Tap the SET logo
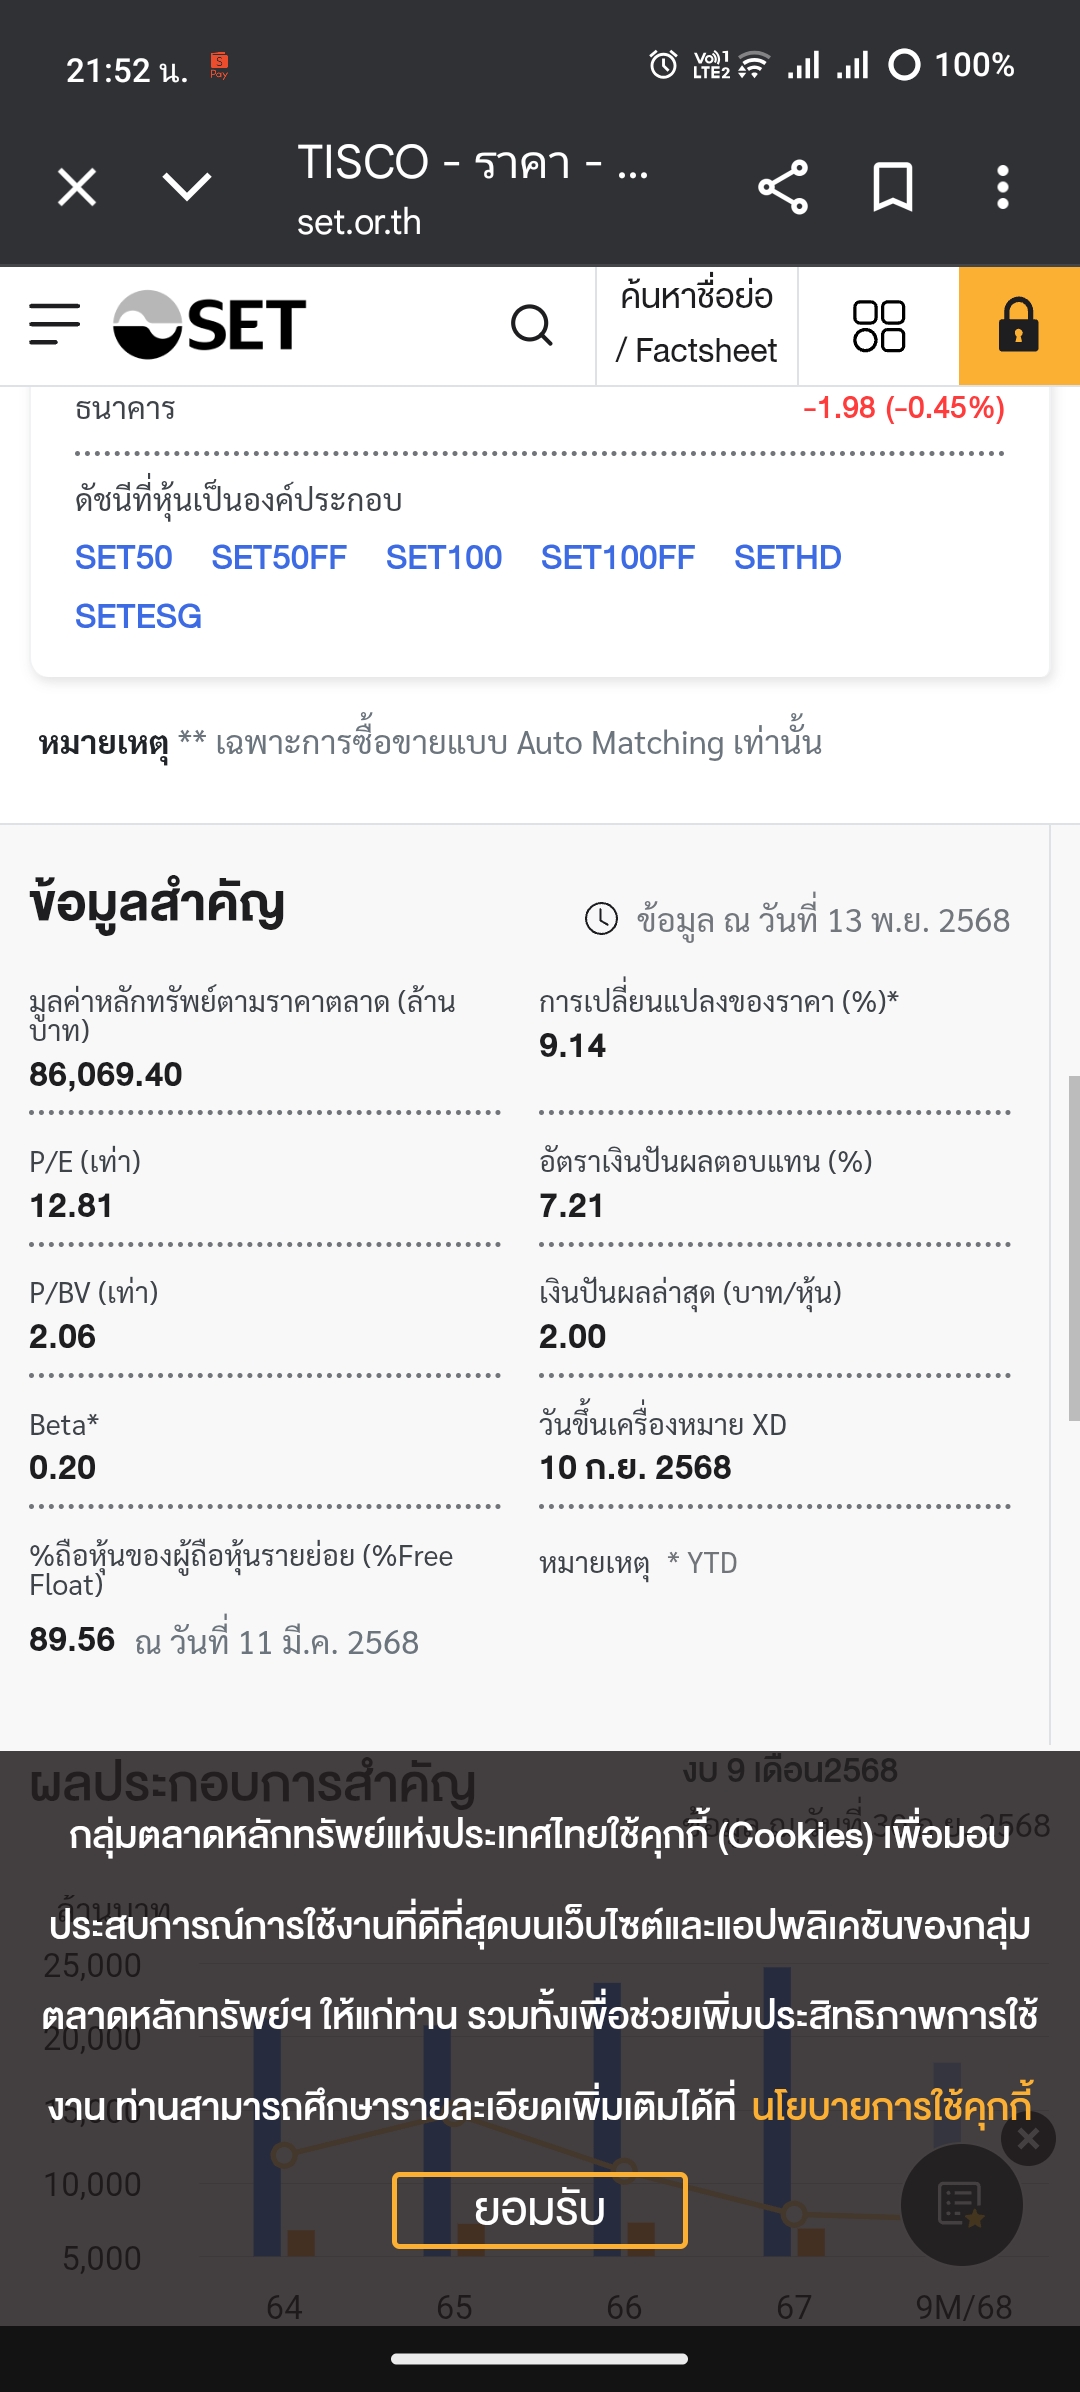This screenshot has height=2392, width=1080. (x=210, y=325)
